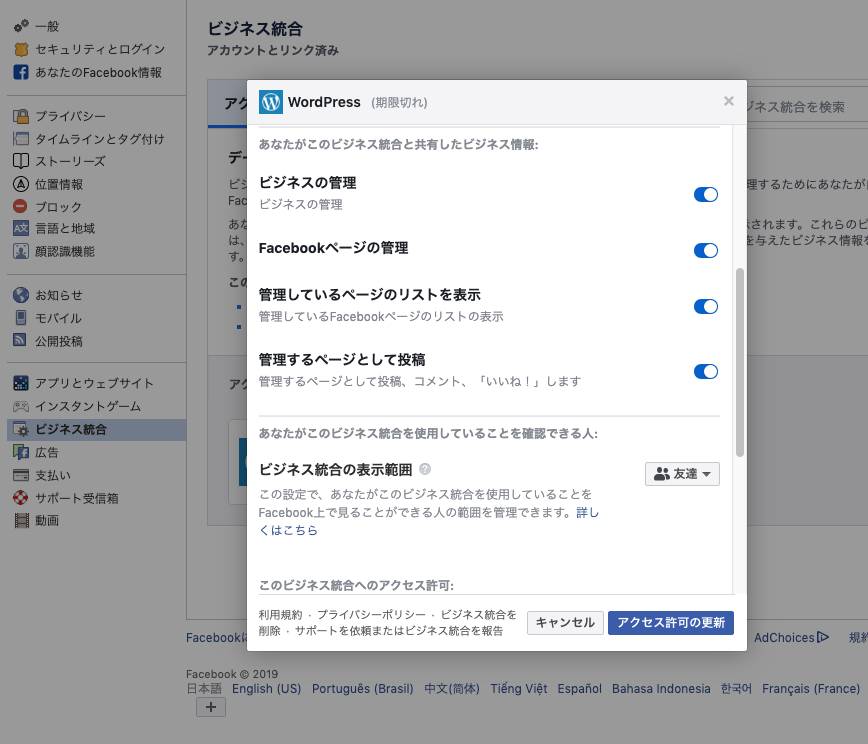
Task: Click the 動画 film icon
Action: [22, 520]
